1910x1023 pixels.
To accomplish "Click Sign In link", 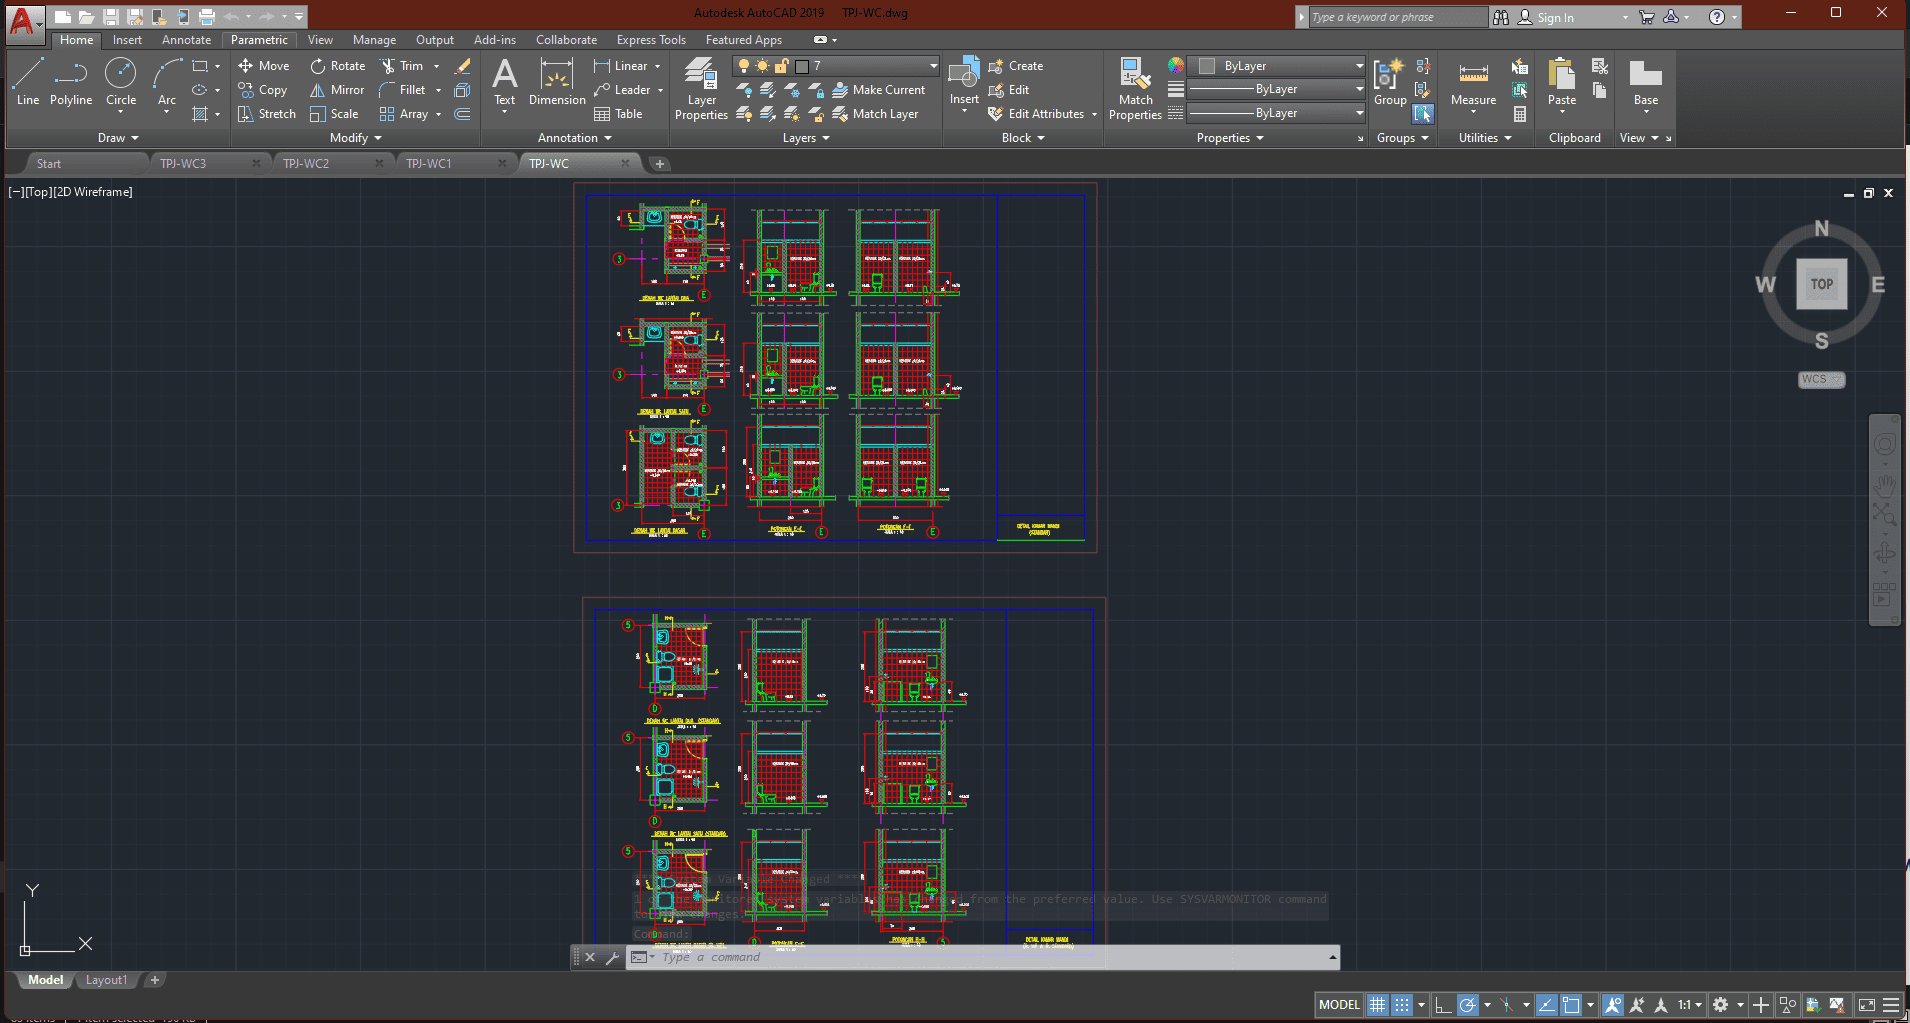I will (x=1555, y=18).
